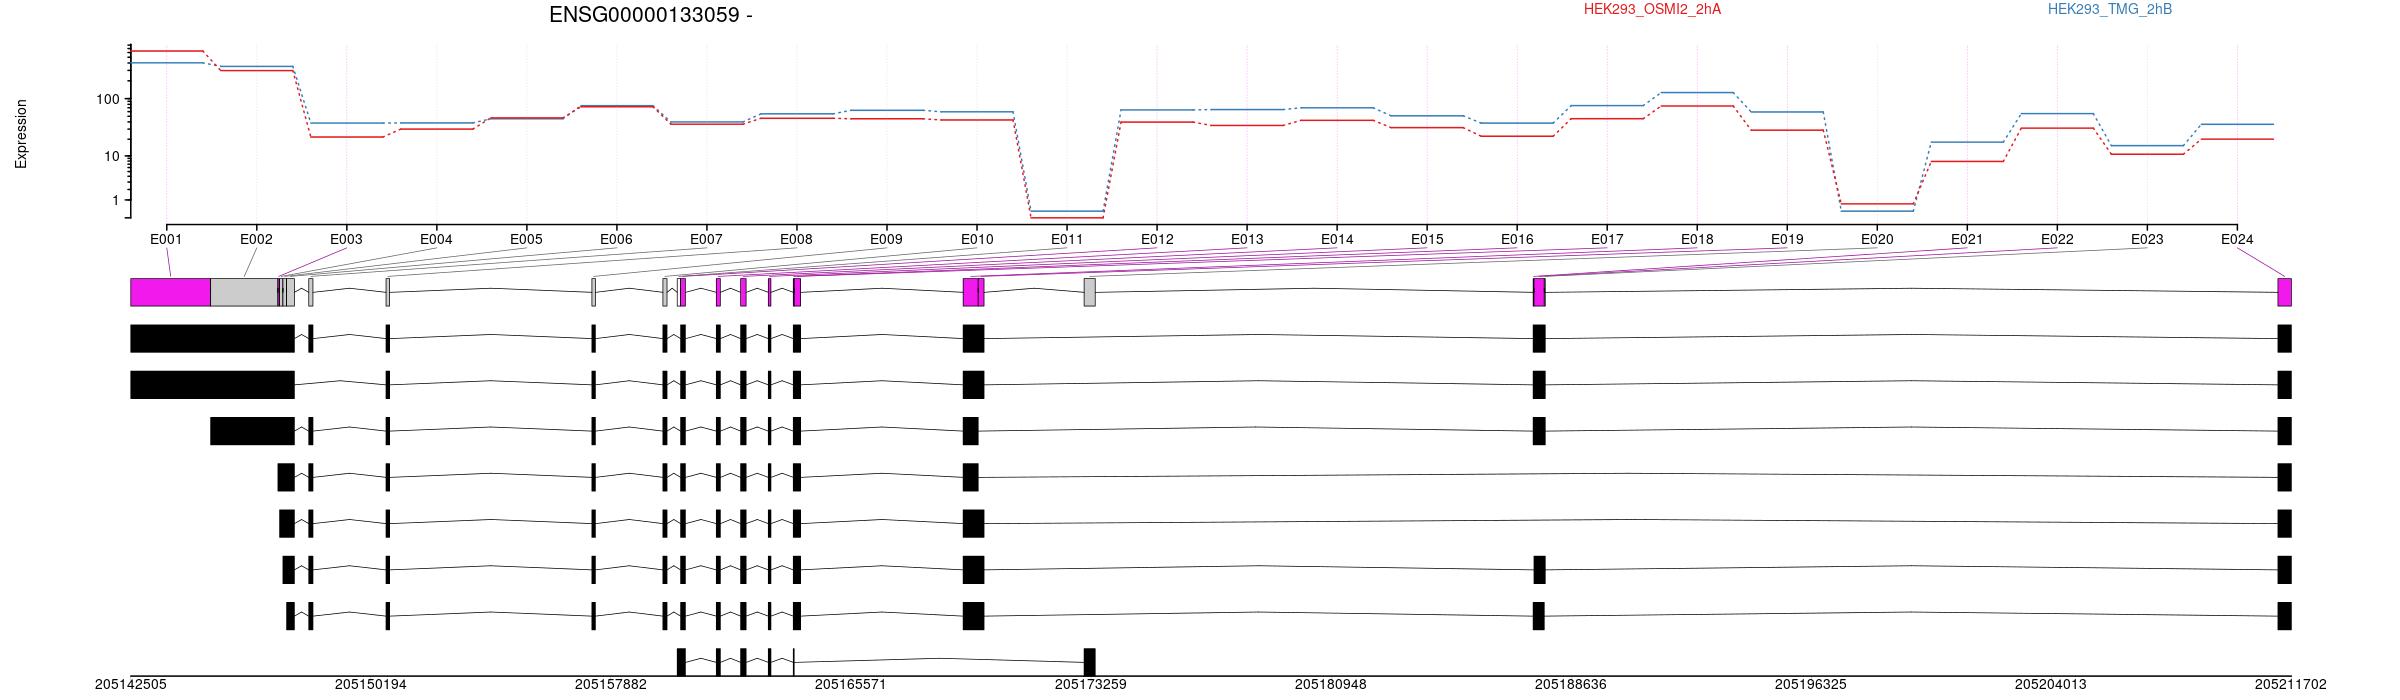Click exon label E013
The width and height of the screenshot is (2400, 700).
1247,240
